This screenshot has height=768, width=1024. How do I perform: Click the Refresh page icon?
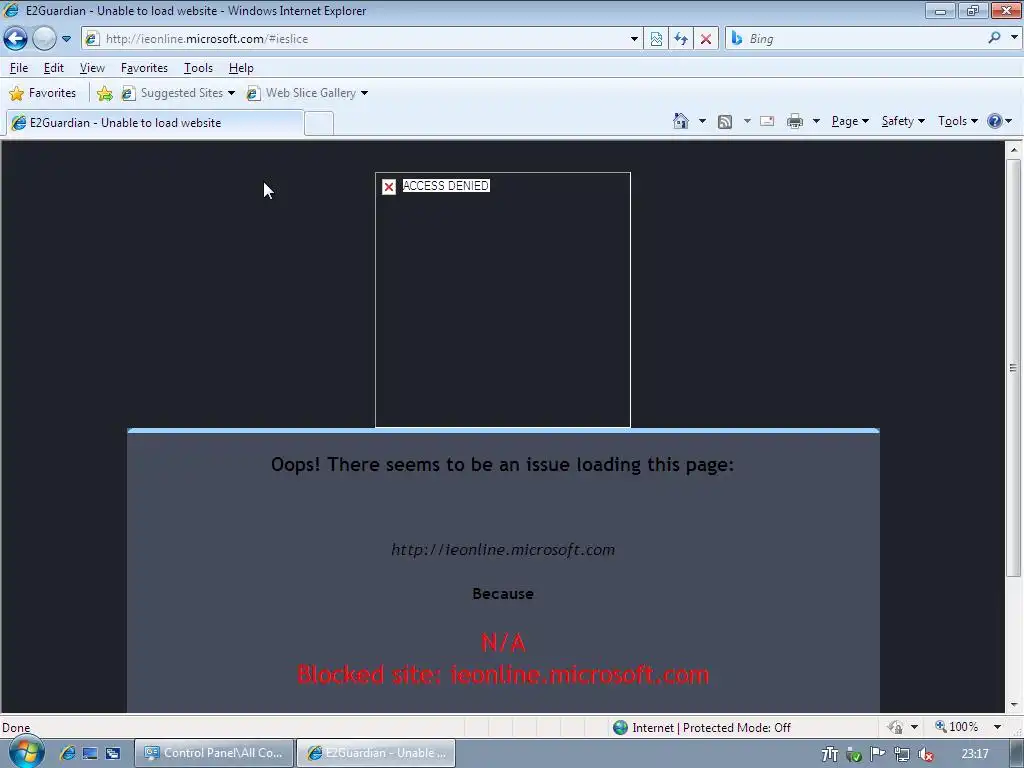tap(681, 39)
